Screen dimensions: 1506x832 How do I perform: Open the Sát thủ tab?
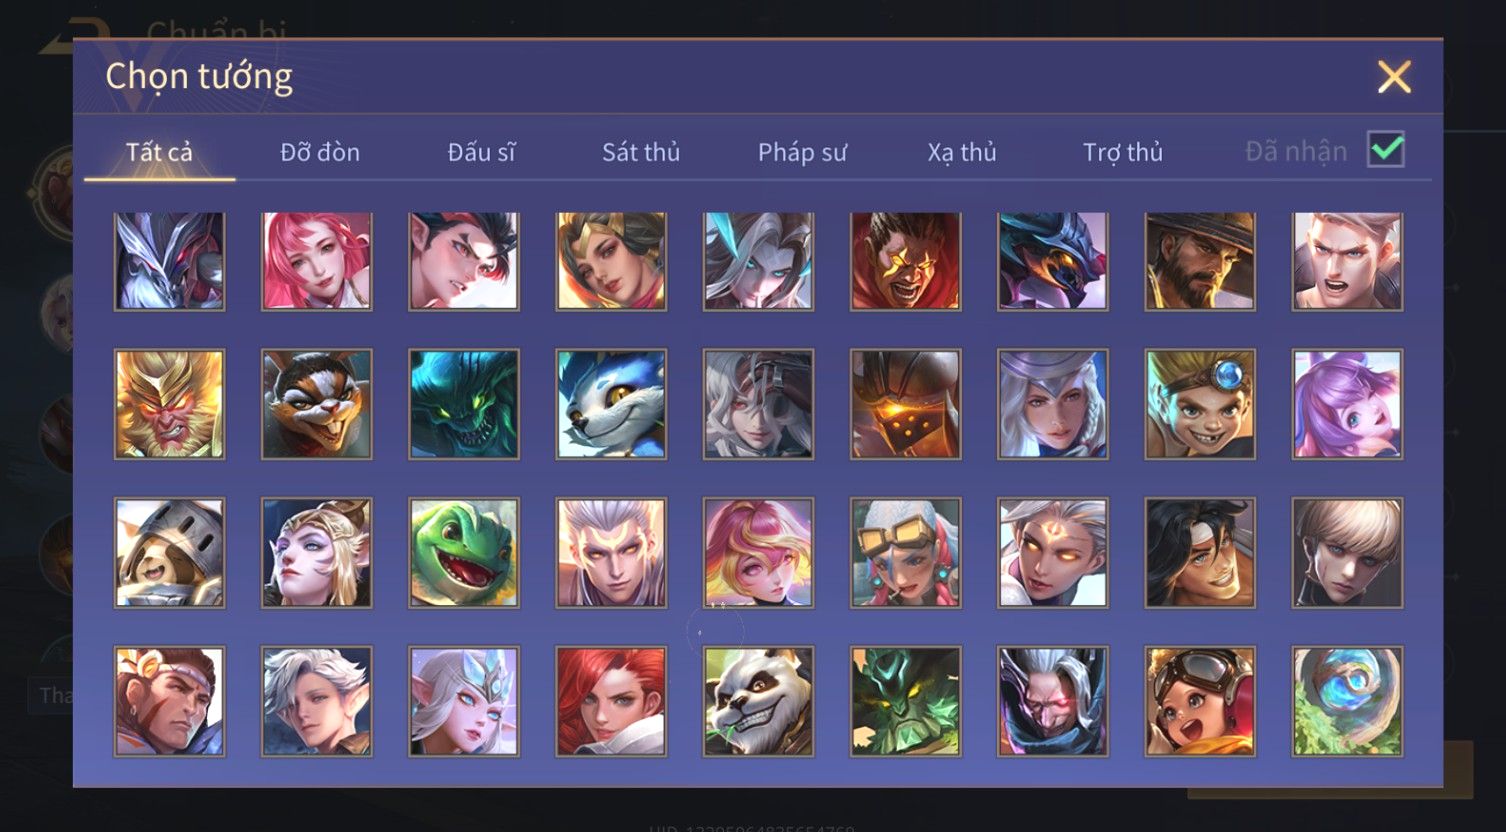click(x=641, y=152)
